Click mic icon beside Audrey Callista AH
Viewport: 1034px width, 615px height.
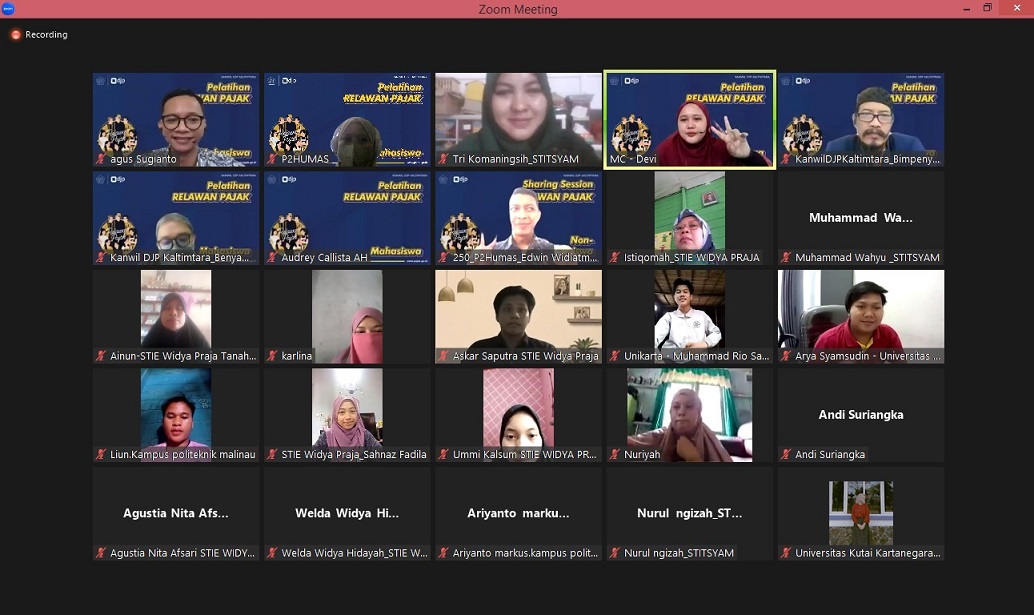272,258
